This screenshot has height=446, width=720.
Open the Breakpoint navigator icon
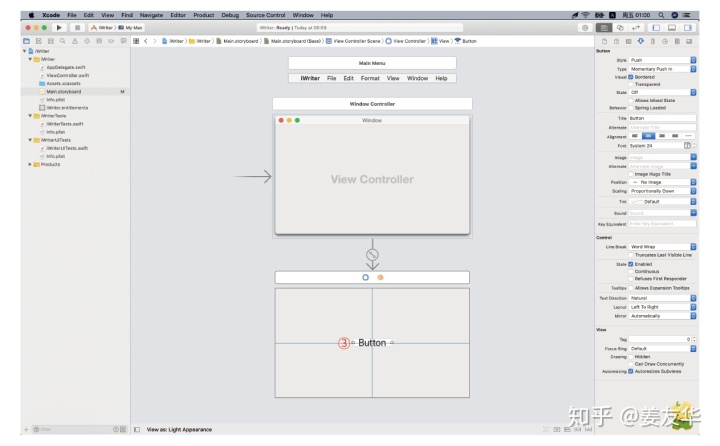pyautogui.click(x=111, y=41)
